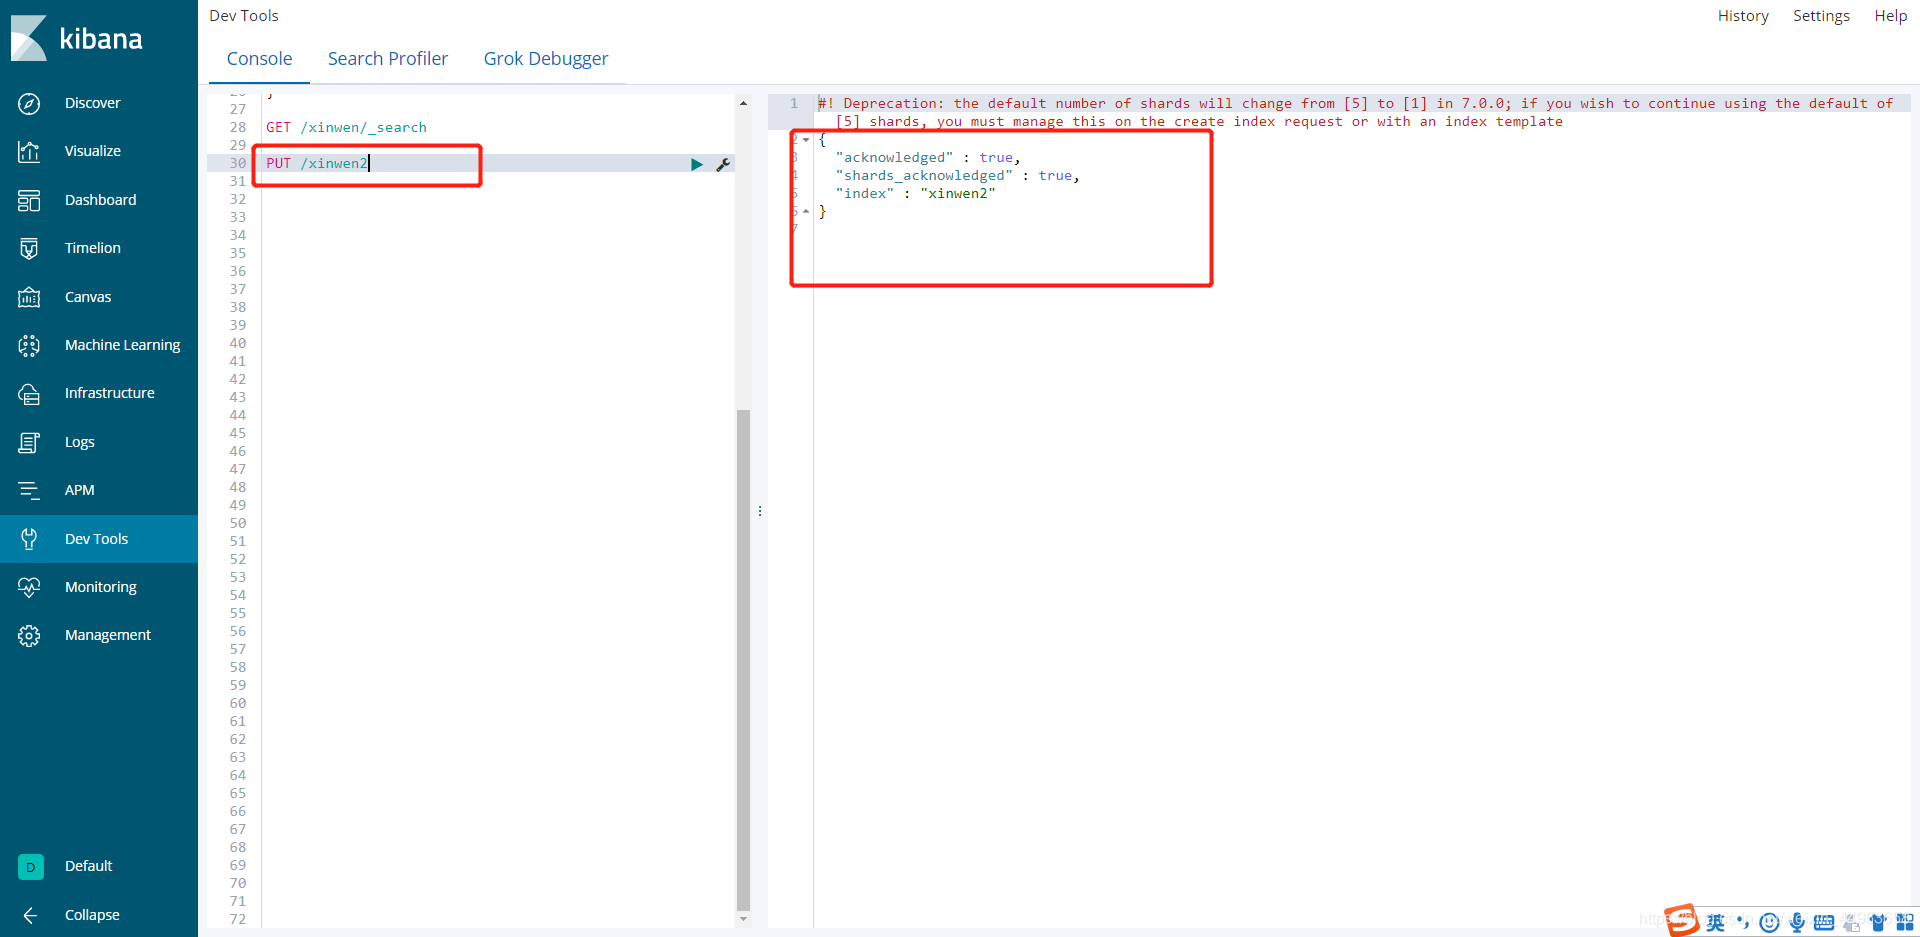This screenshot has height=937, width=1920.
Task: Click the Dev Tools breadcrumb title
Action: pos(244,16)
